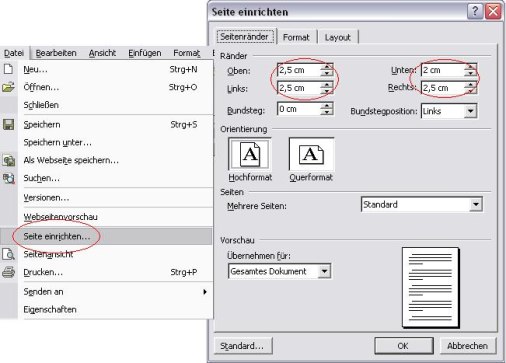Decrease the Oben margin with the down arrow
The width and height of the screenshot is (506, 363).
point(327,73)
